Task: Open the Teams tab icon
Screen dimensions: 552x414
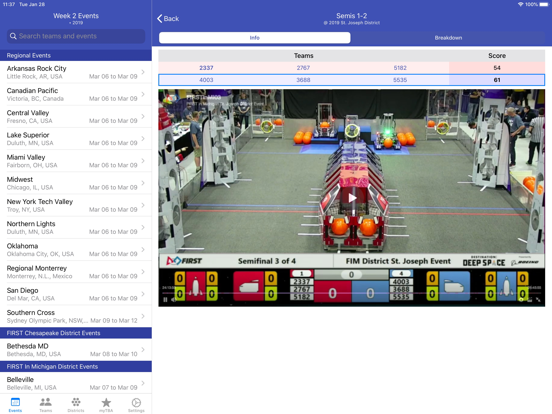Action: [x=45, y=402]
